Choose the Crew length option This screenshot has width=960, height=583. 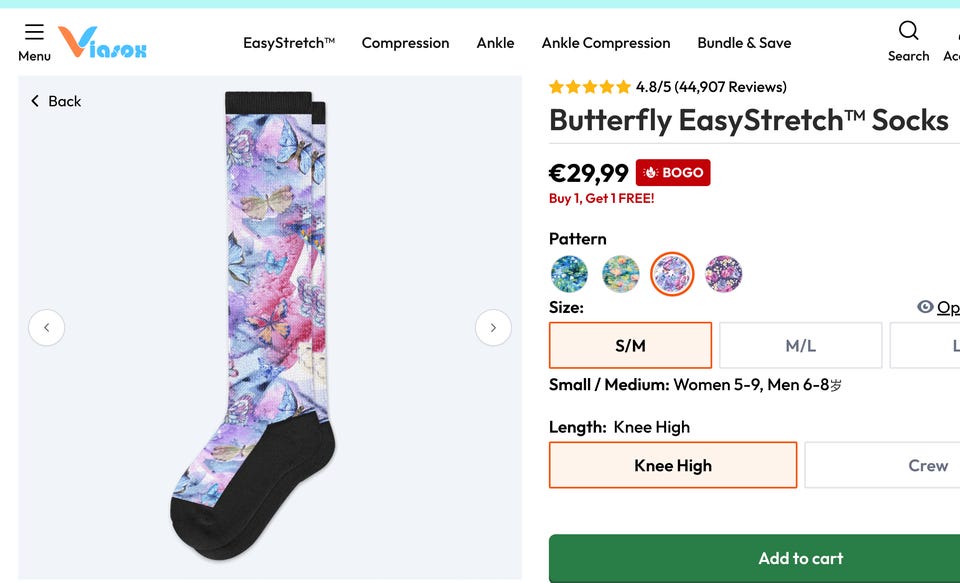(900, 465)
